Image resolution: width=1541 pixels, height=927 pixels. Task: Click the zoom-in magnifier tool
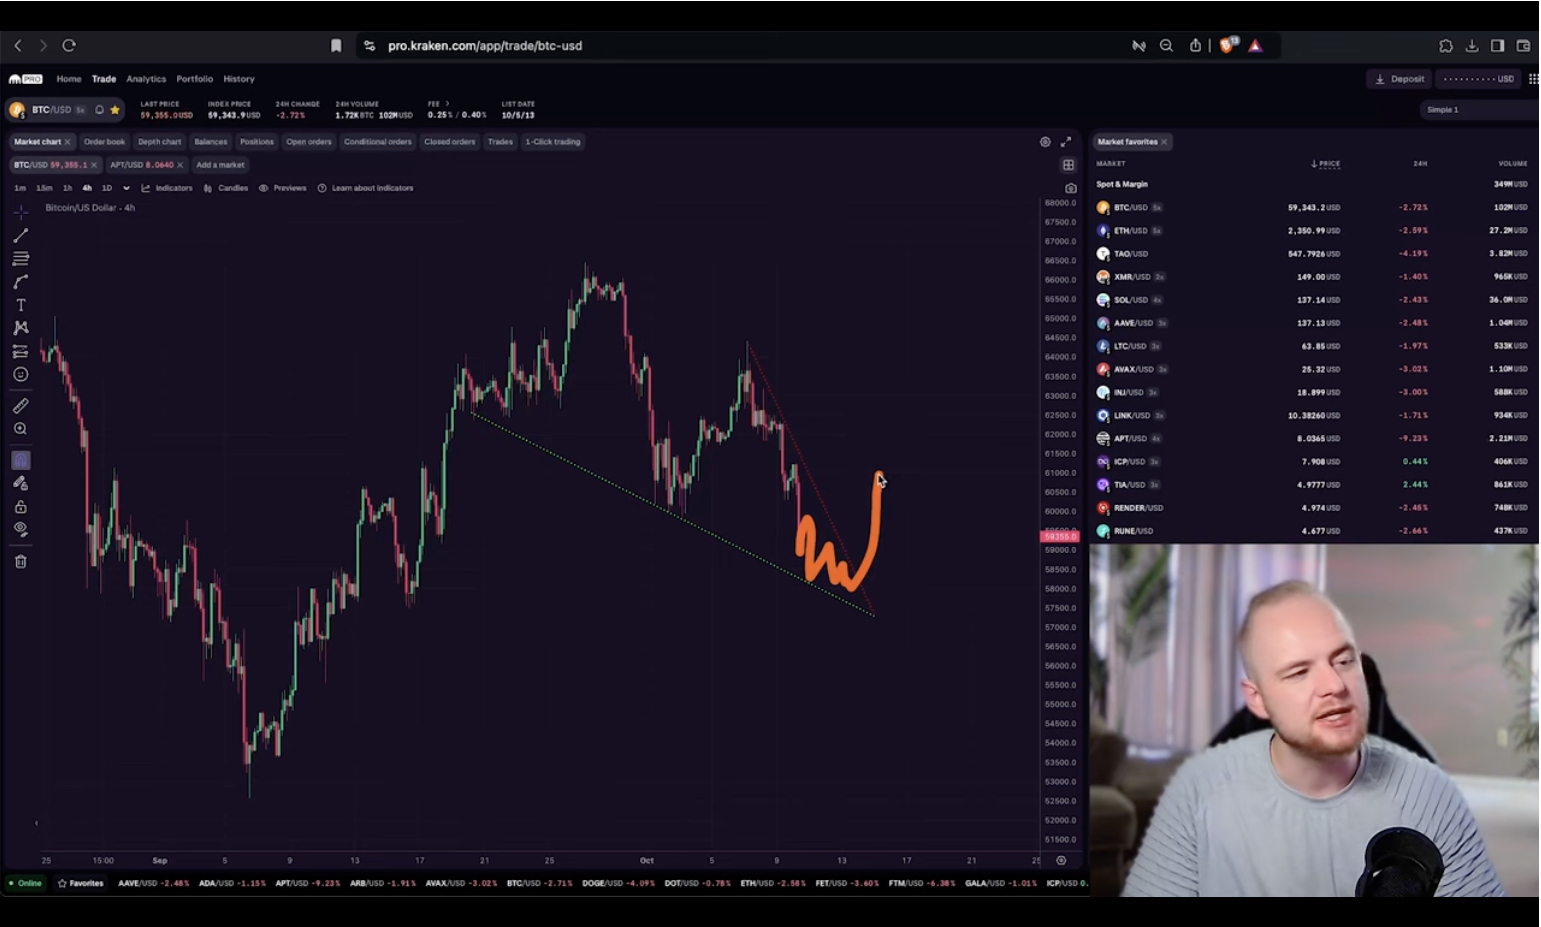20,429
